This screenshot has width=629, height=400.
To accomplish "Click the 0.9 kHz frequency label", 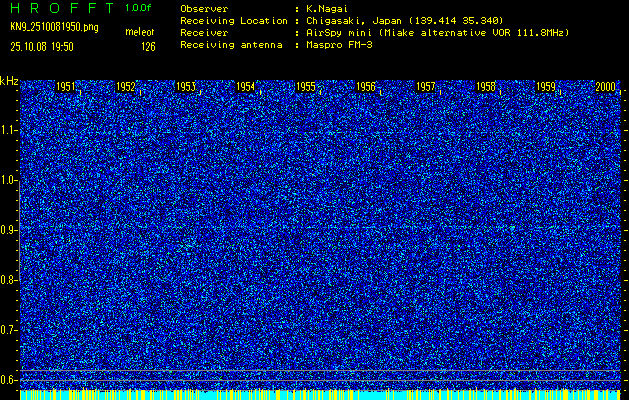I will [9, 230].
